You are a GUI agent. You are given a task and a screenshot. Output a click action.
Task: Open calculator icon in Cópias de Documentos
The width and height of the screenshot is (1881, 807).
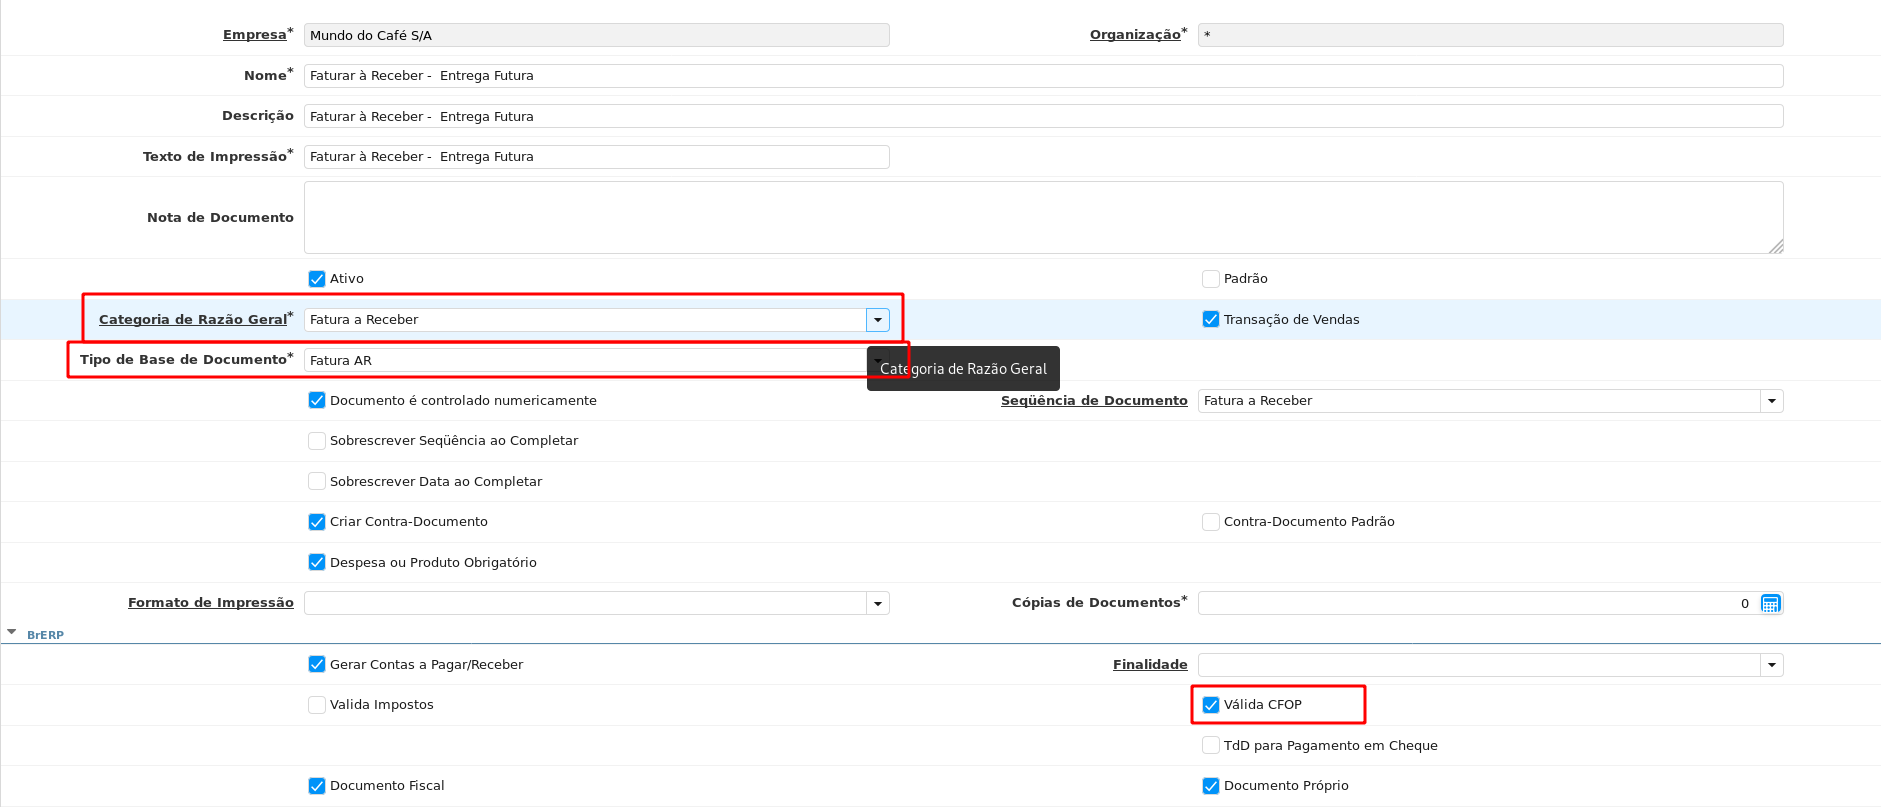tap(1770, 603)
